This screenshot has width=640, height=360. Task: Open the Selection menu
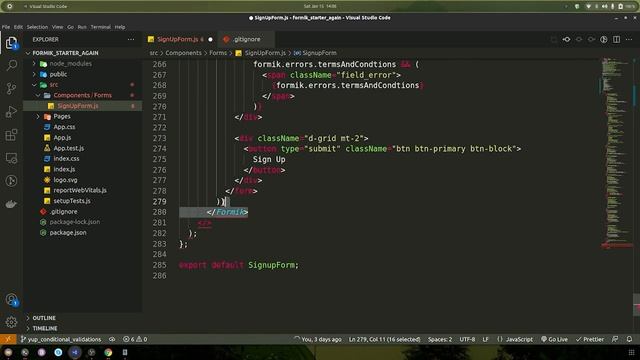pyautogui.click(x=37, y=27)
